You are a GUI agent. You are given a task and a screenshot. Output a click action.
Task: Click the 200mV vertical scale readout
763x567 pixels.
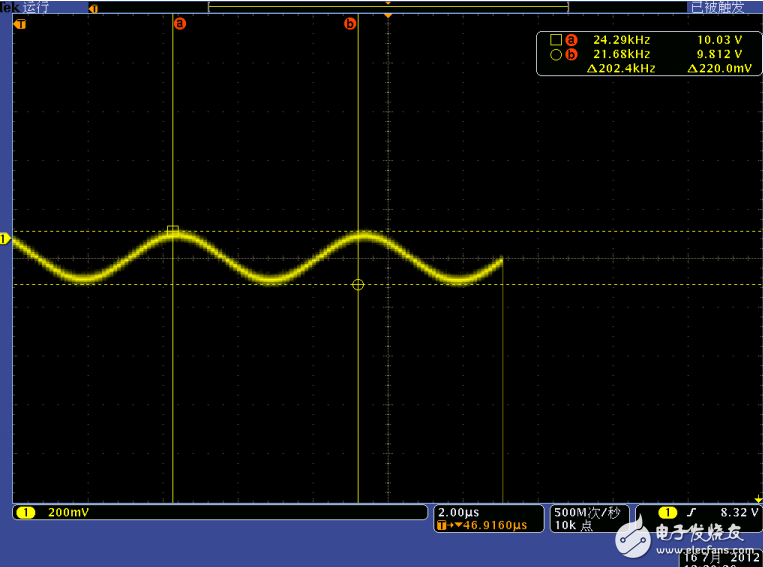(68, 512)
